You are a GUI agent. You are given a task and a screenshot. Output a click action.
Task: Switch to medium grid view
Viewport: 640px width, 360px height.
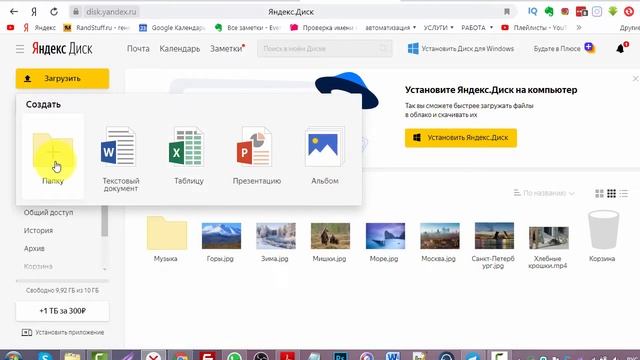pos(611,193)
